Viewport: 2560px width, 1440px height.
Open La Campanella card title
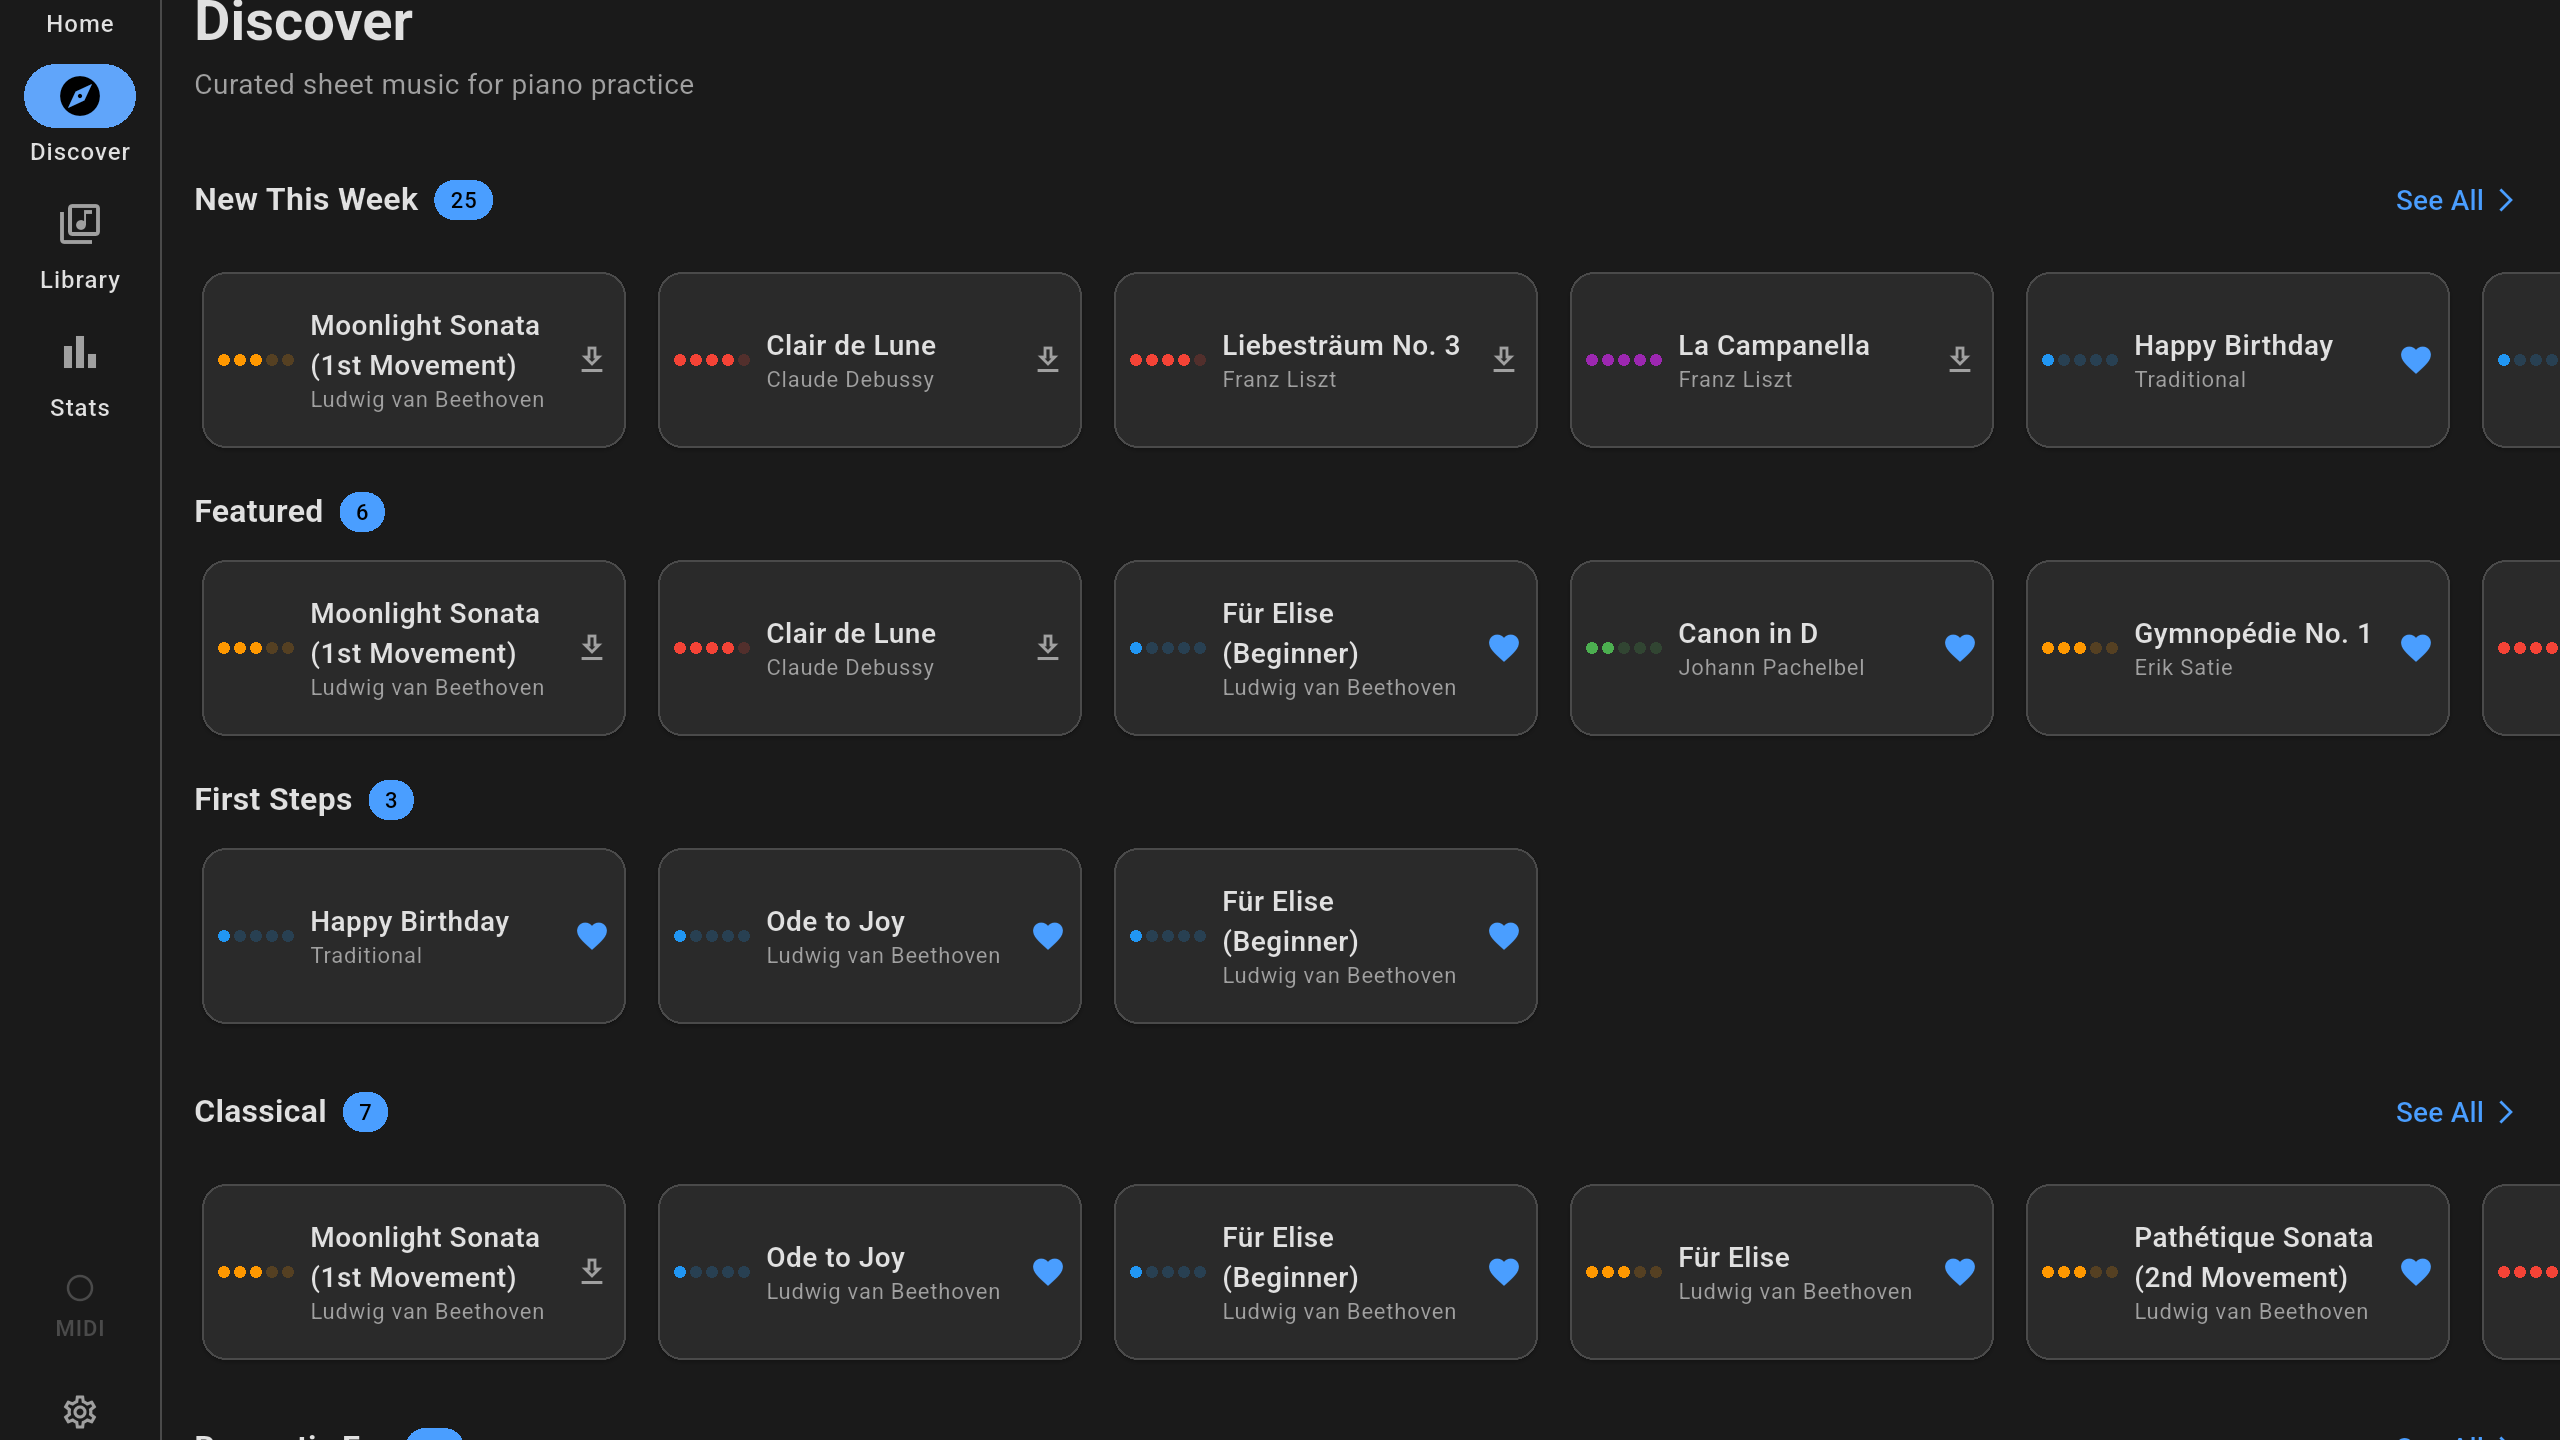pos(1773,345)
